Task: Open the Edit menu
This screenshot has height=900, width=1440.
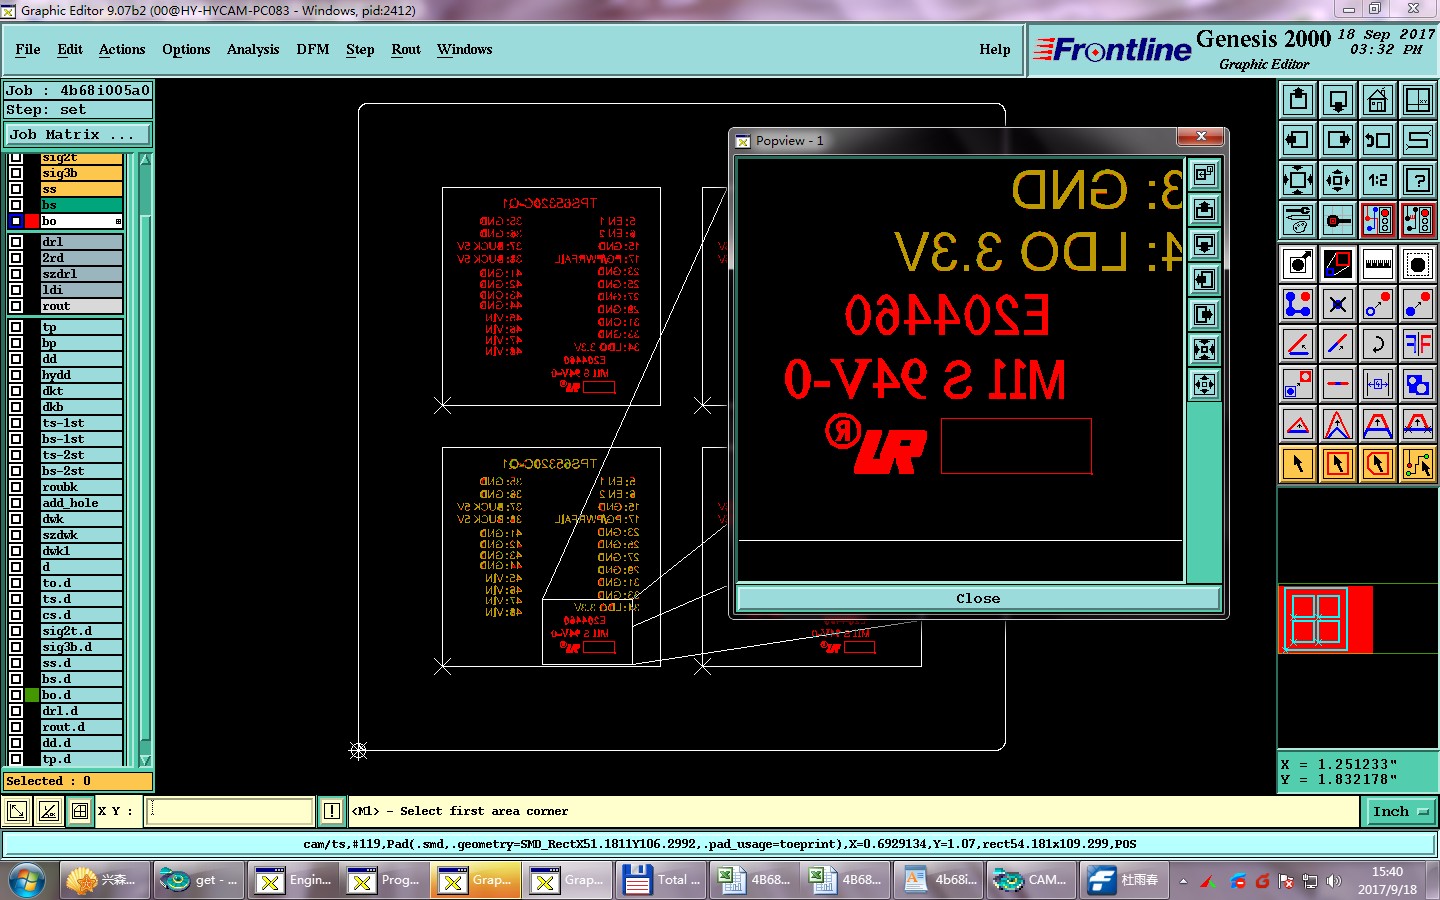Action: 70,49
